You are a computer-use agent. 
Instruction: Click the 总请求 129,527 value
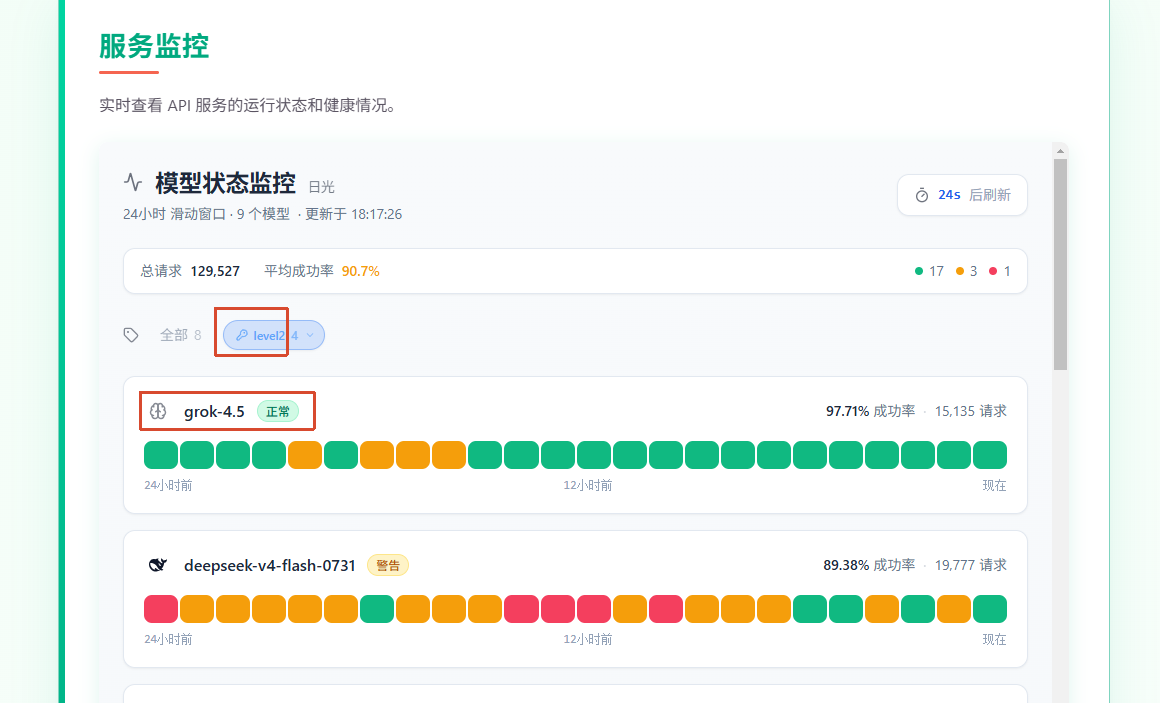215,272
